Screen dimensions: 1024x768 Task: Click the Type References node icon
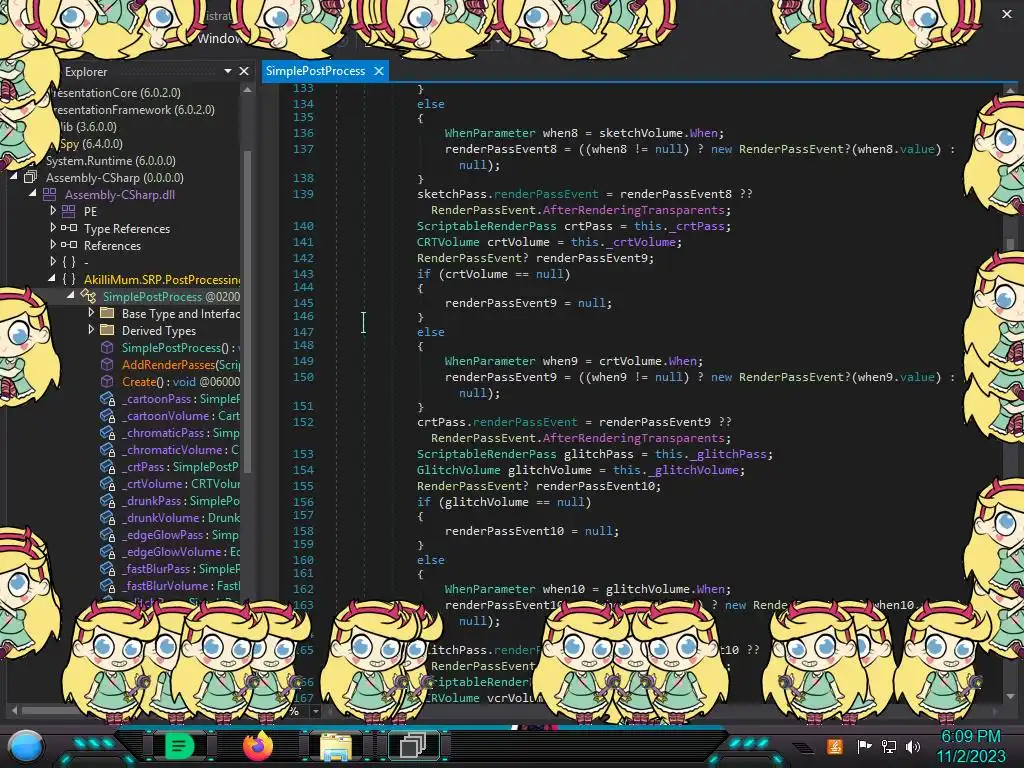[x=69, y=228]
